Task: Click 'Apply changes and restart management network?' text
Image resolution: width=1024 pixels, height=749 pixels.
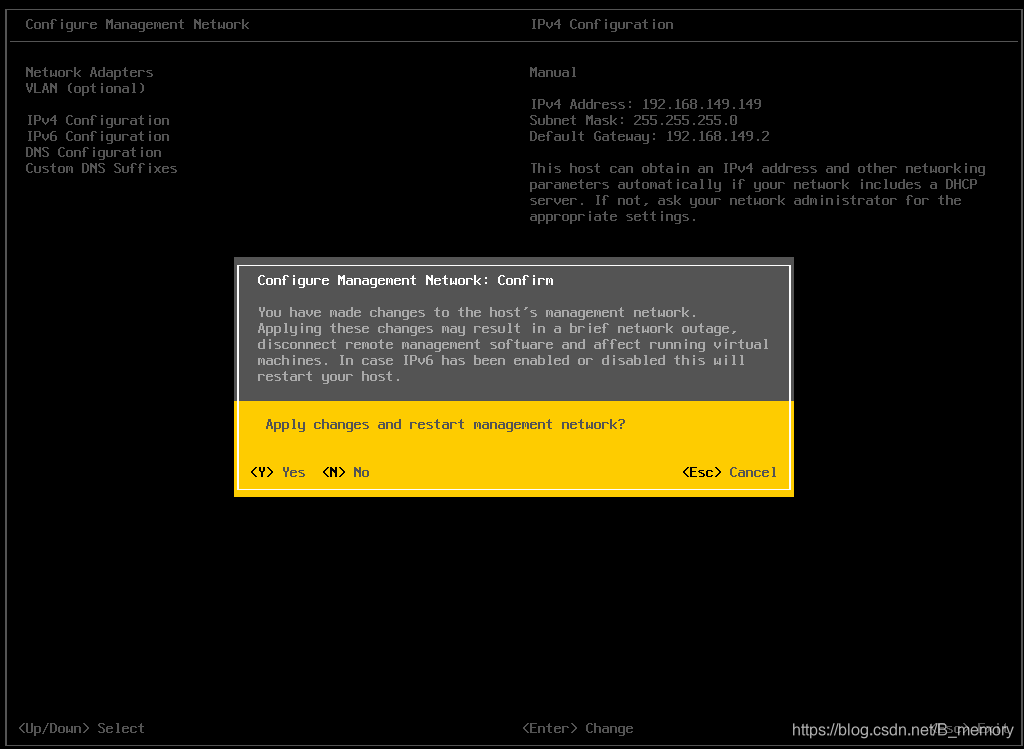Action: (445, 424)
